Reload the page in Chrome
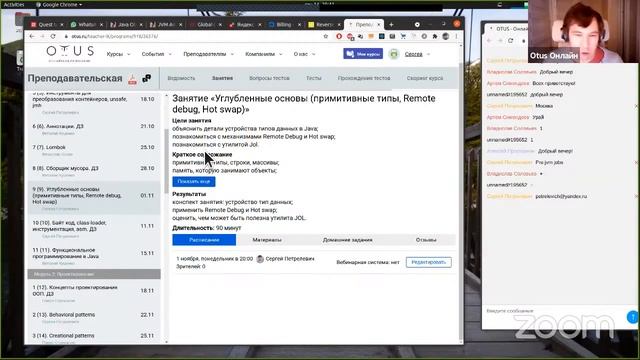Image resolution: width=640 pixels, height=360 pixels. (53, 36)
